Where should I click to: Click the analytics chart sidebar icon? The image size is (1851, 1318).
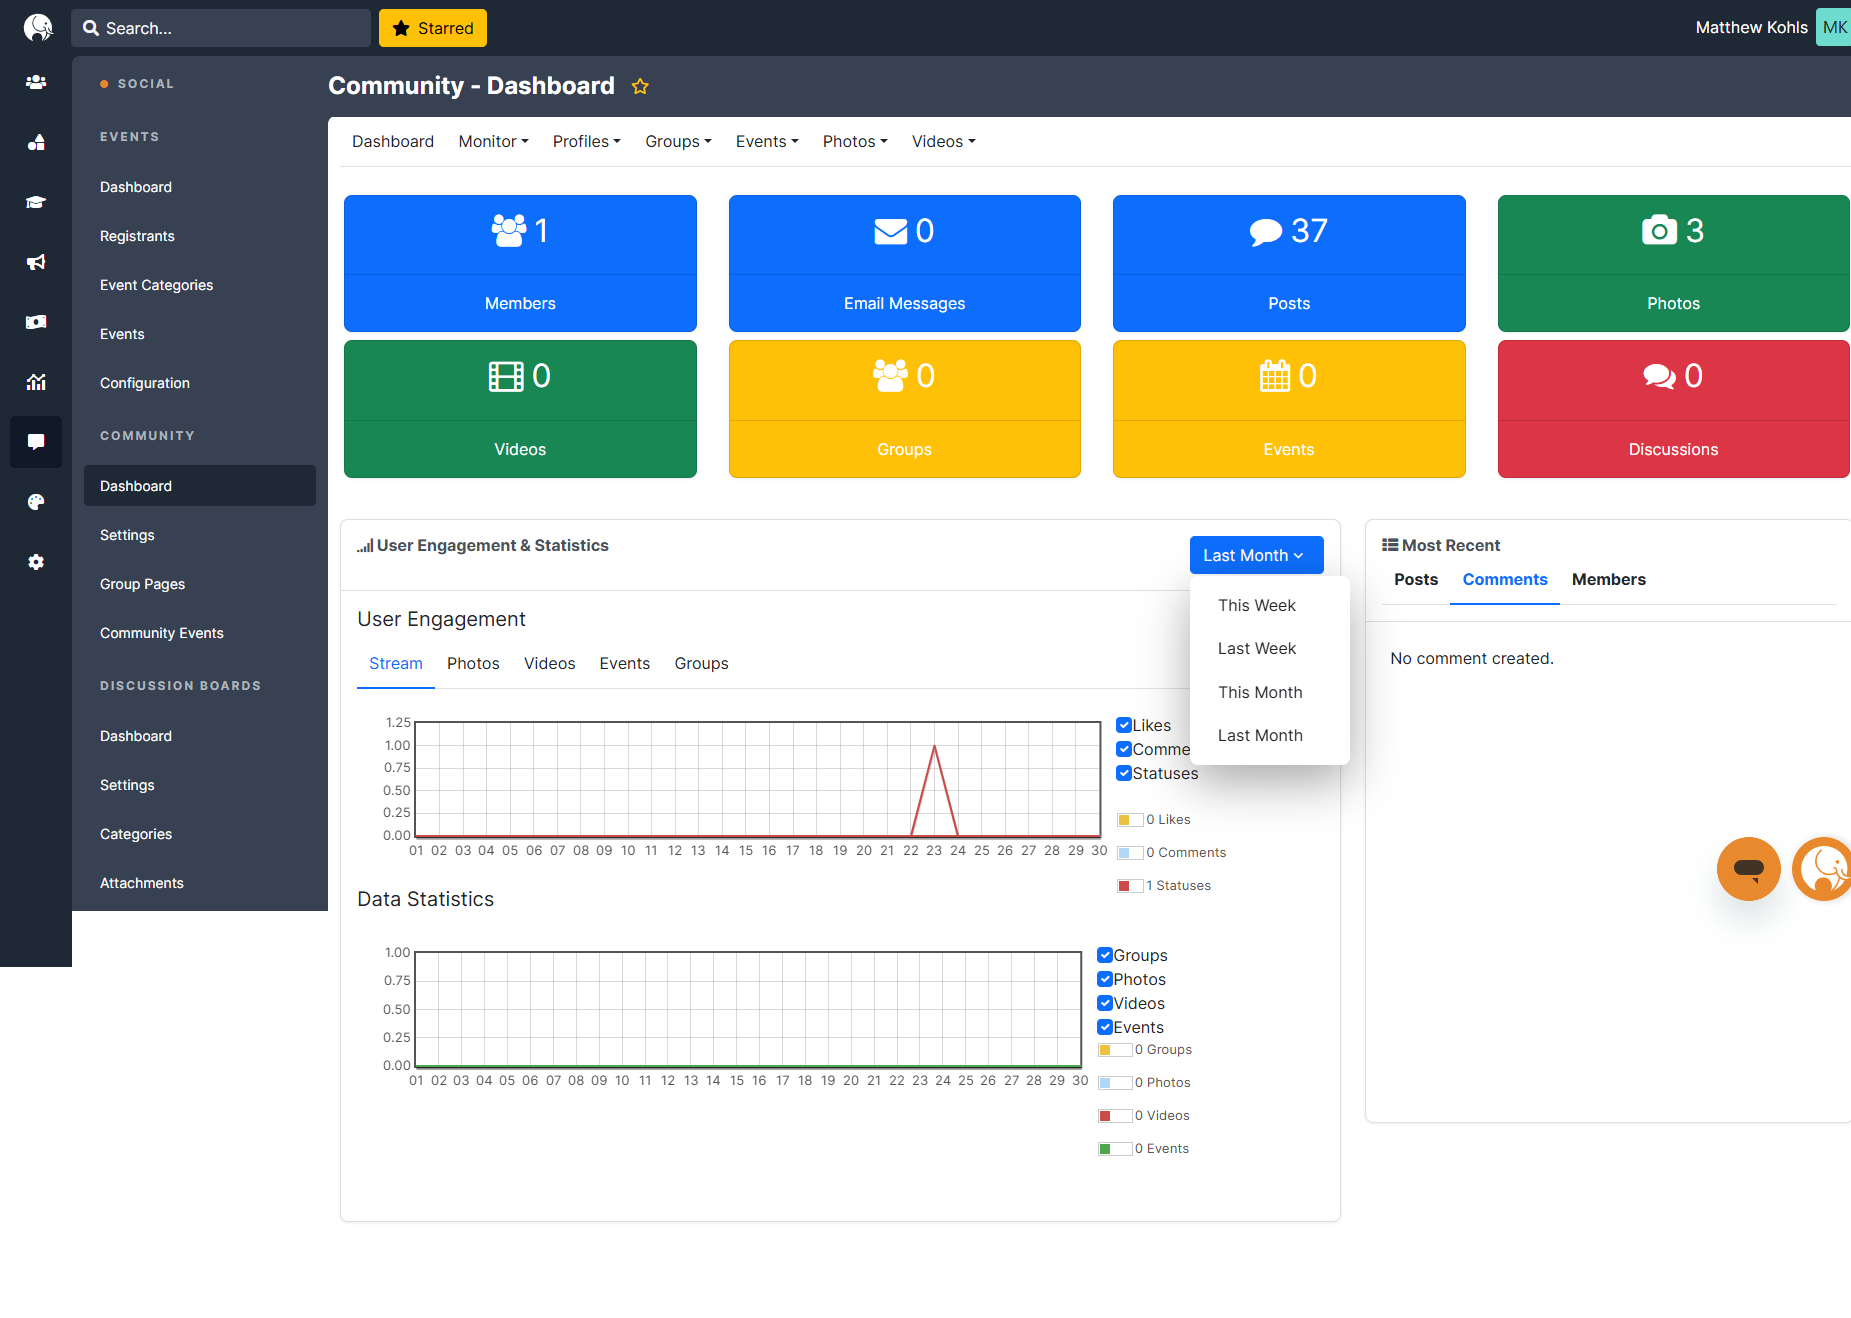36,382
